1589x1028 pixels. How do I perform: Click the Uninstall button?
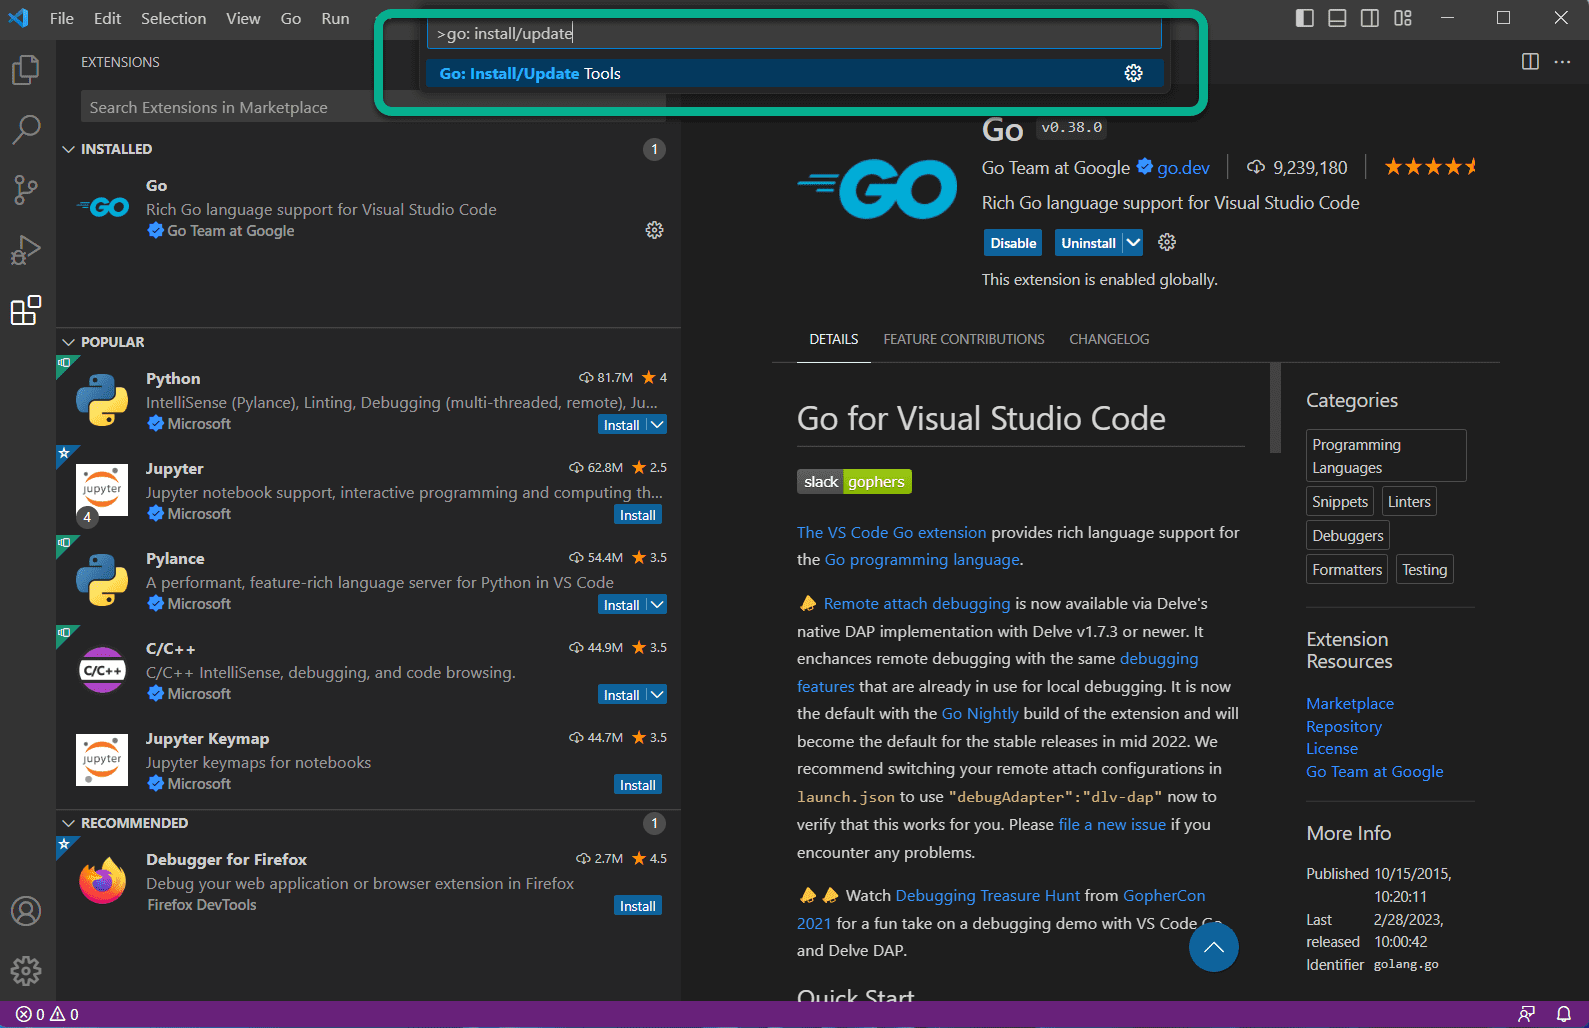[1088, 243]
